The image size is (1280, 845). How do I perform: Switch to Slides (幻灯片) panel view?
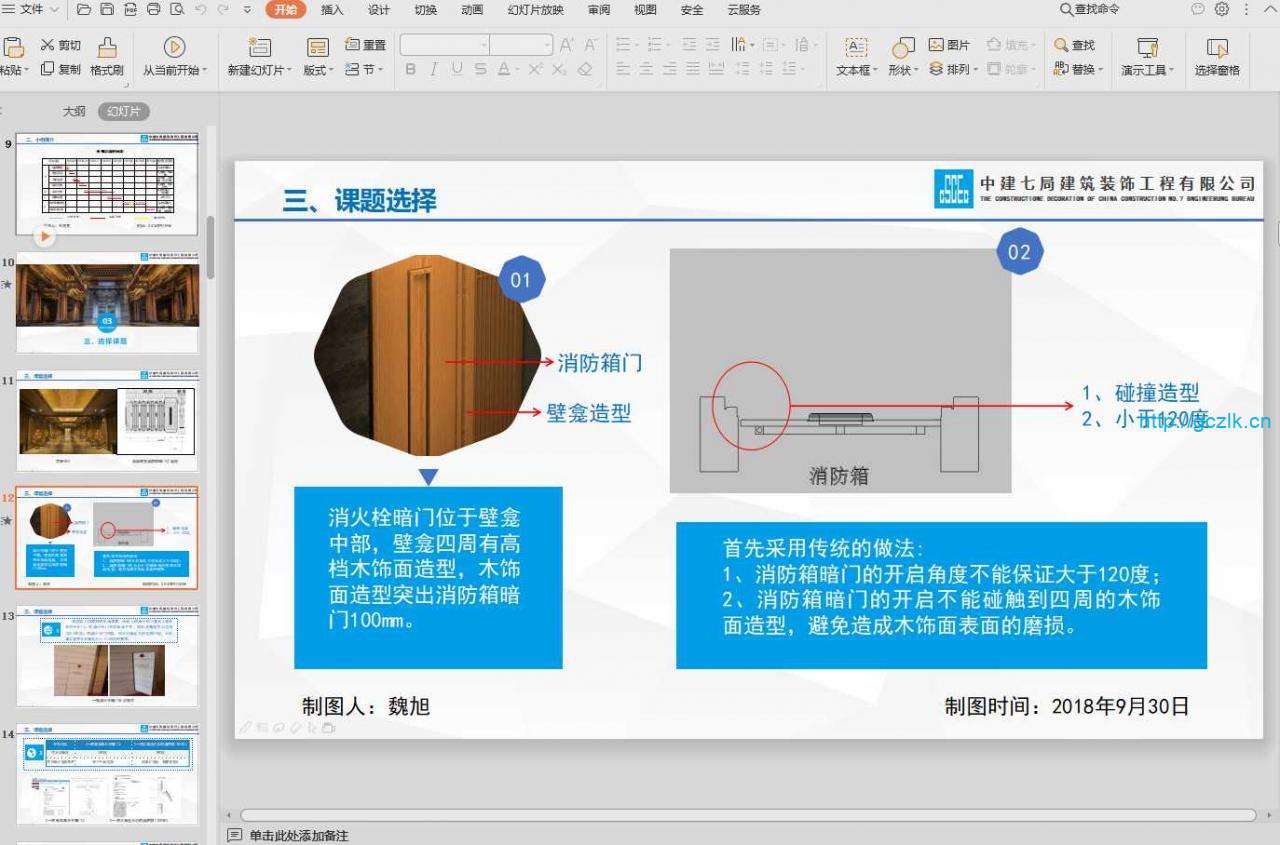[x=124, y=111]
